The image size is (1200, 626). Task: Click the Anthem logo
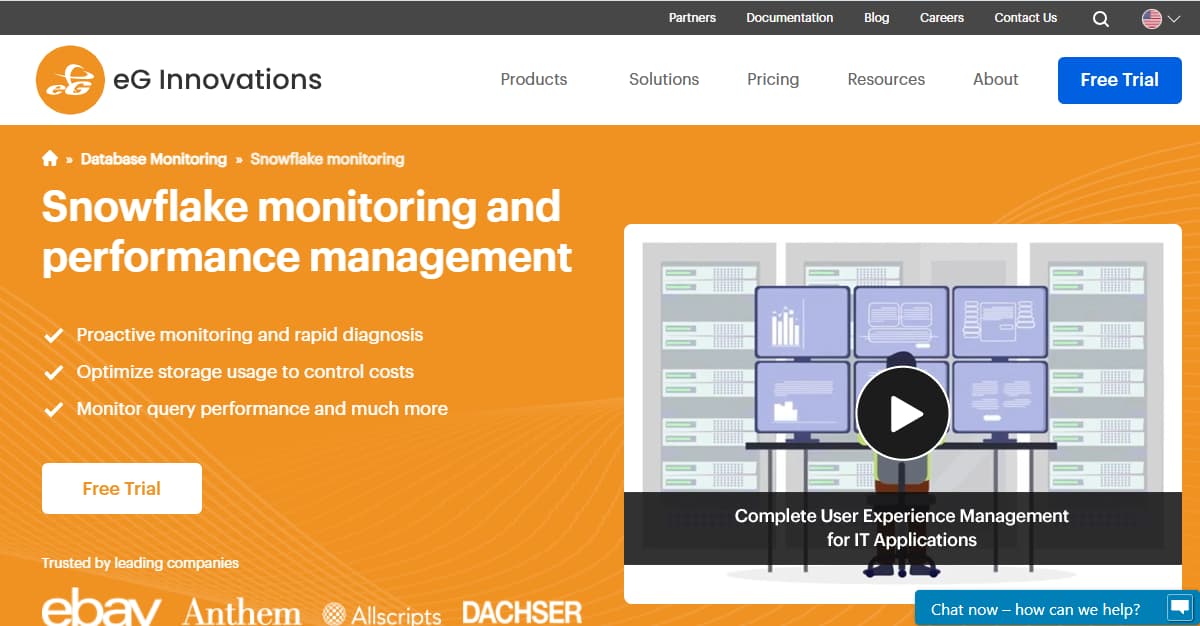[x=241, y=613]
